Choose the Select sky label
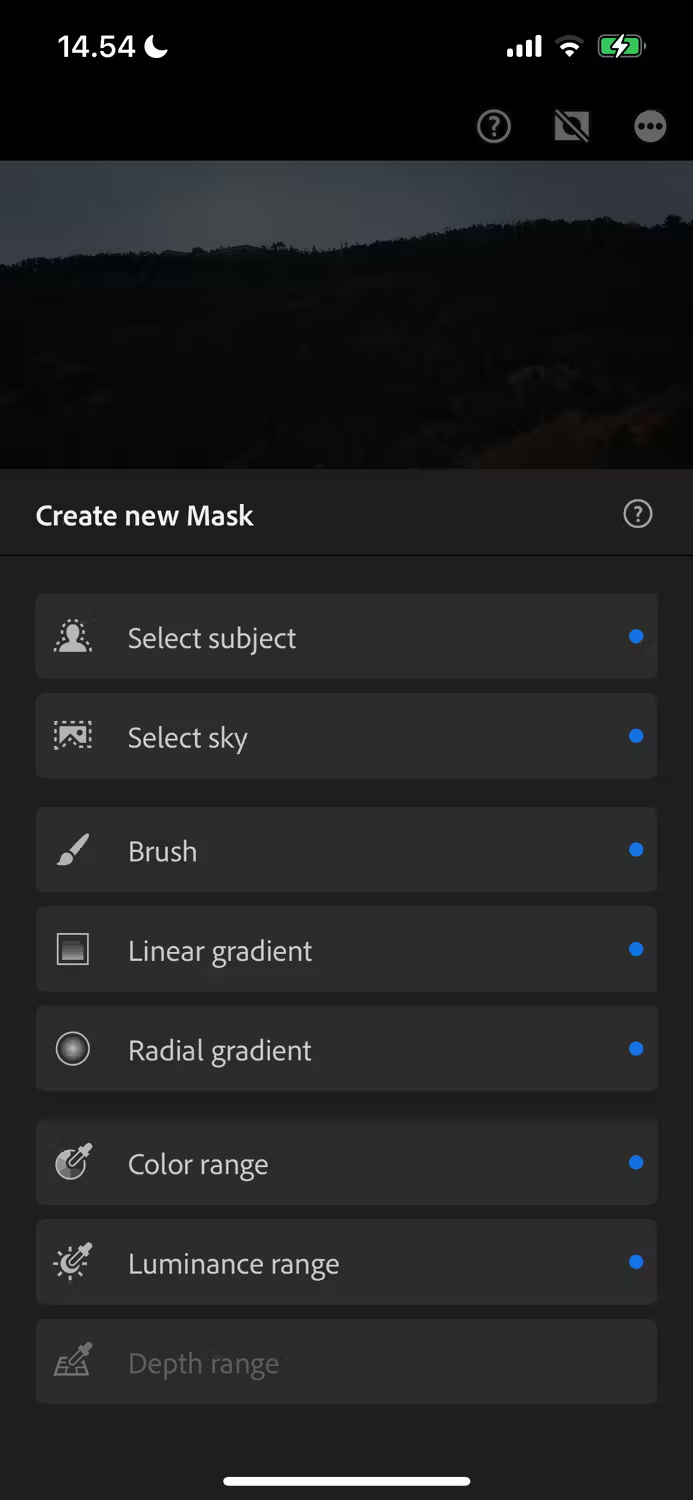This screenshot has width=693, height=1500. 188,738
